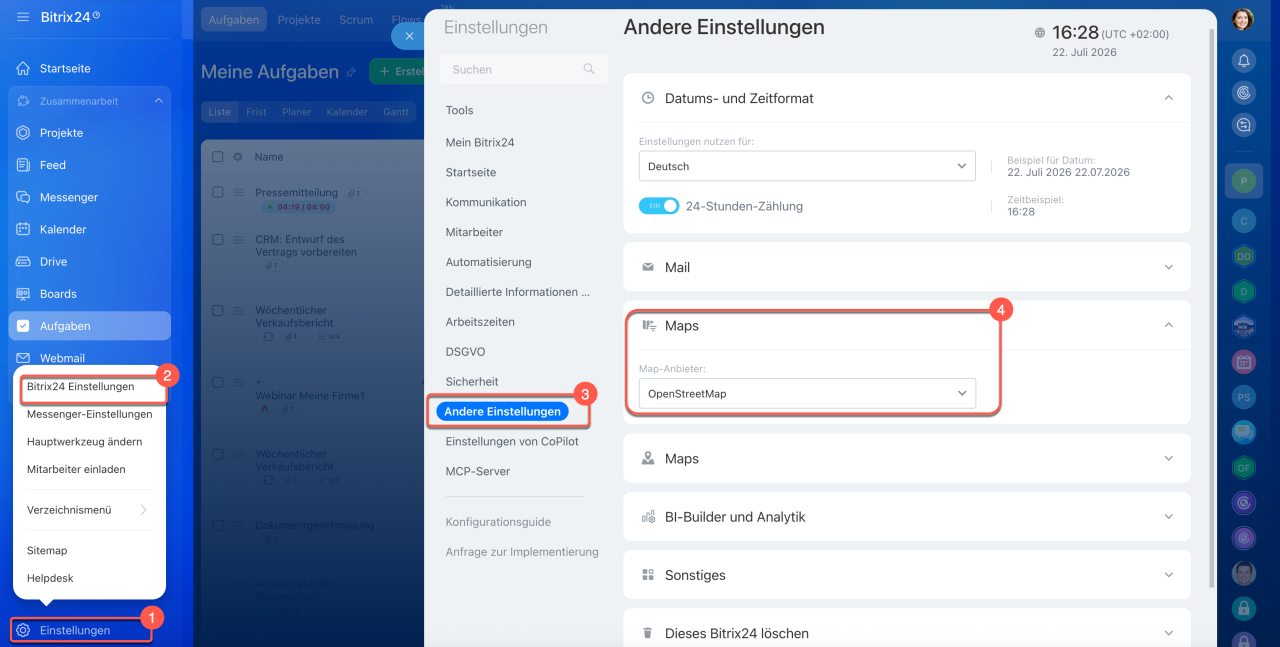Open the OpenStreetMap provider dropdown
This screenshot has width=1280, height=647.
coord(807,393)
